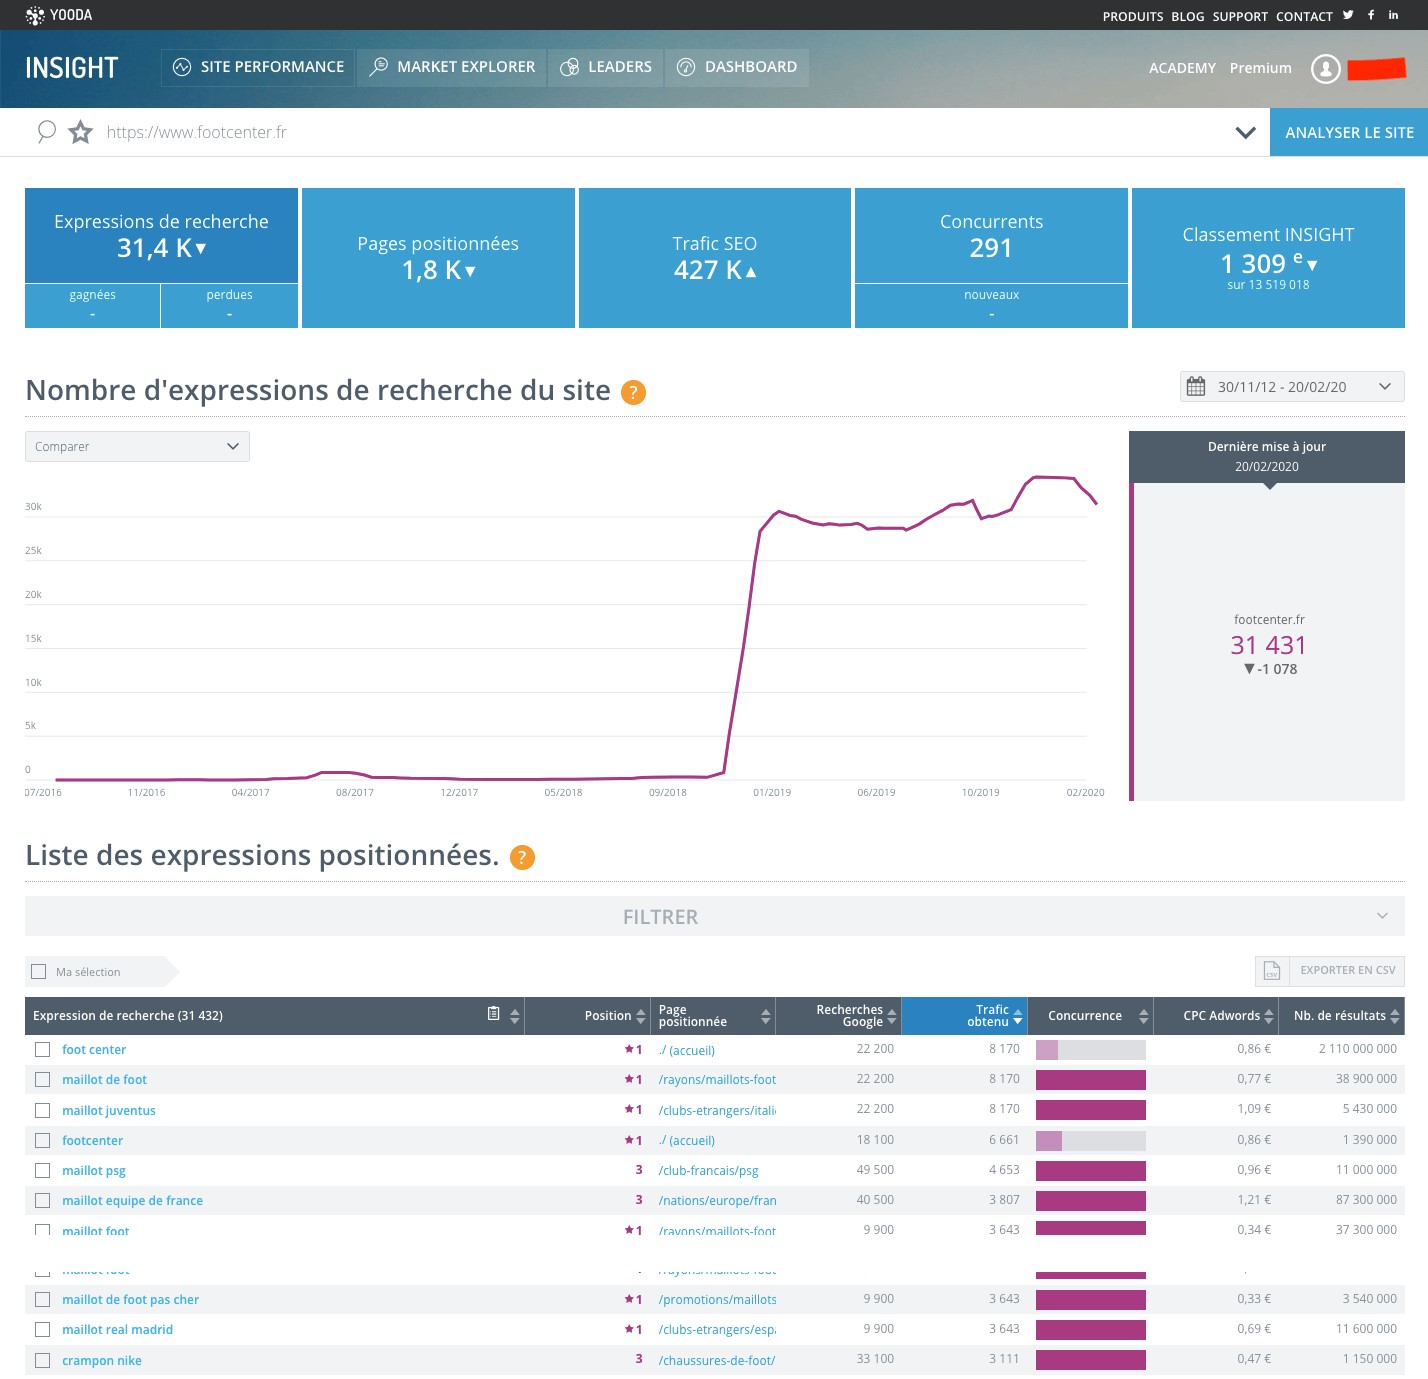The width and height of the screenshot is (1428, 1379).
Task: Click the Pages positionnées 1,8 K tile
Action: click(x=438, y=258)
